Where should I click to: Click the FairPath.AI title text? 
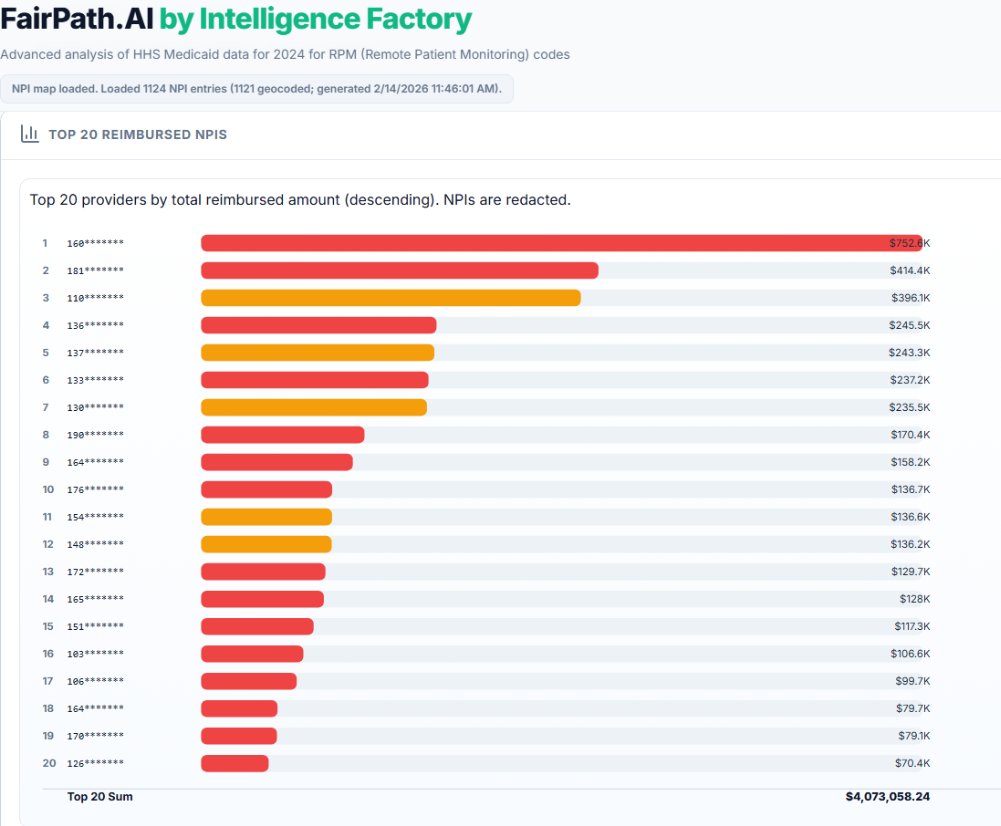click(77, 19)
